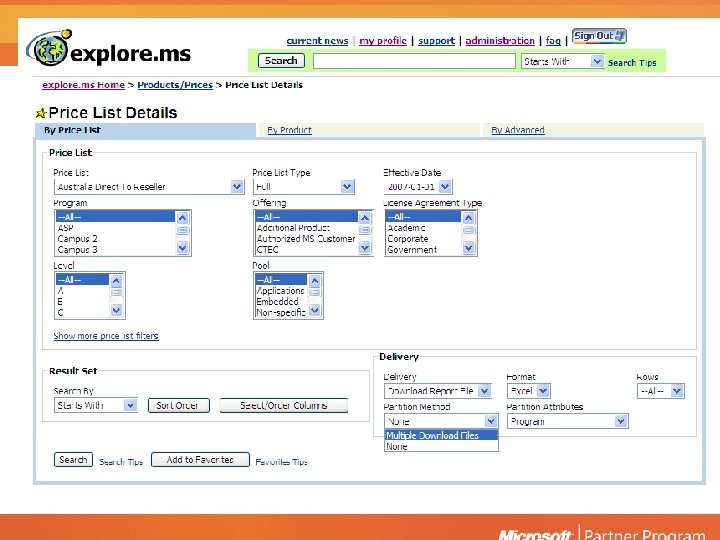
Task: Select --All-- in the Level list
Action: coord(82,280)
